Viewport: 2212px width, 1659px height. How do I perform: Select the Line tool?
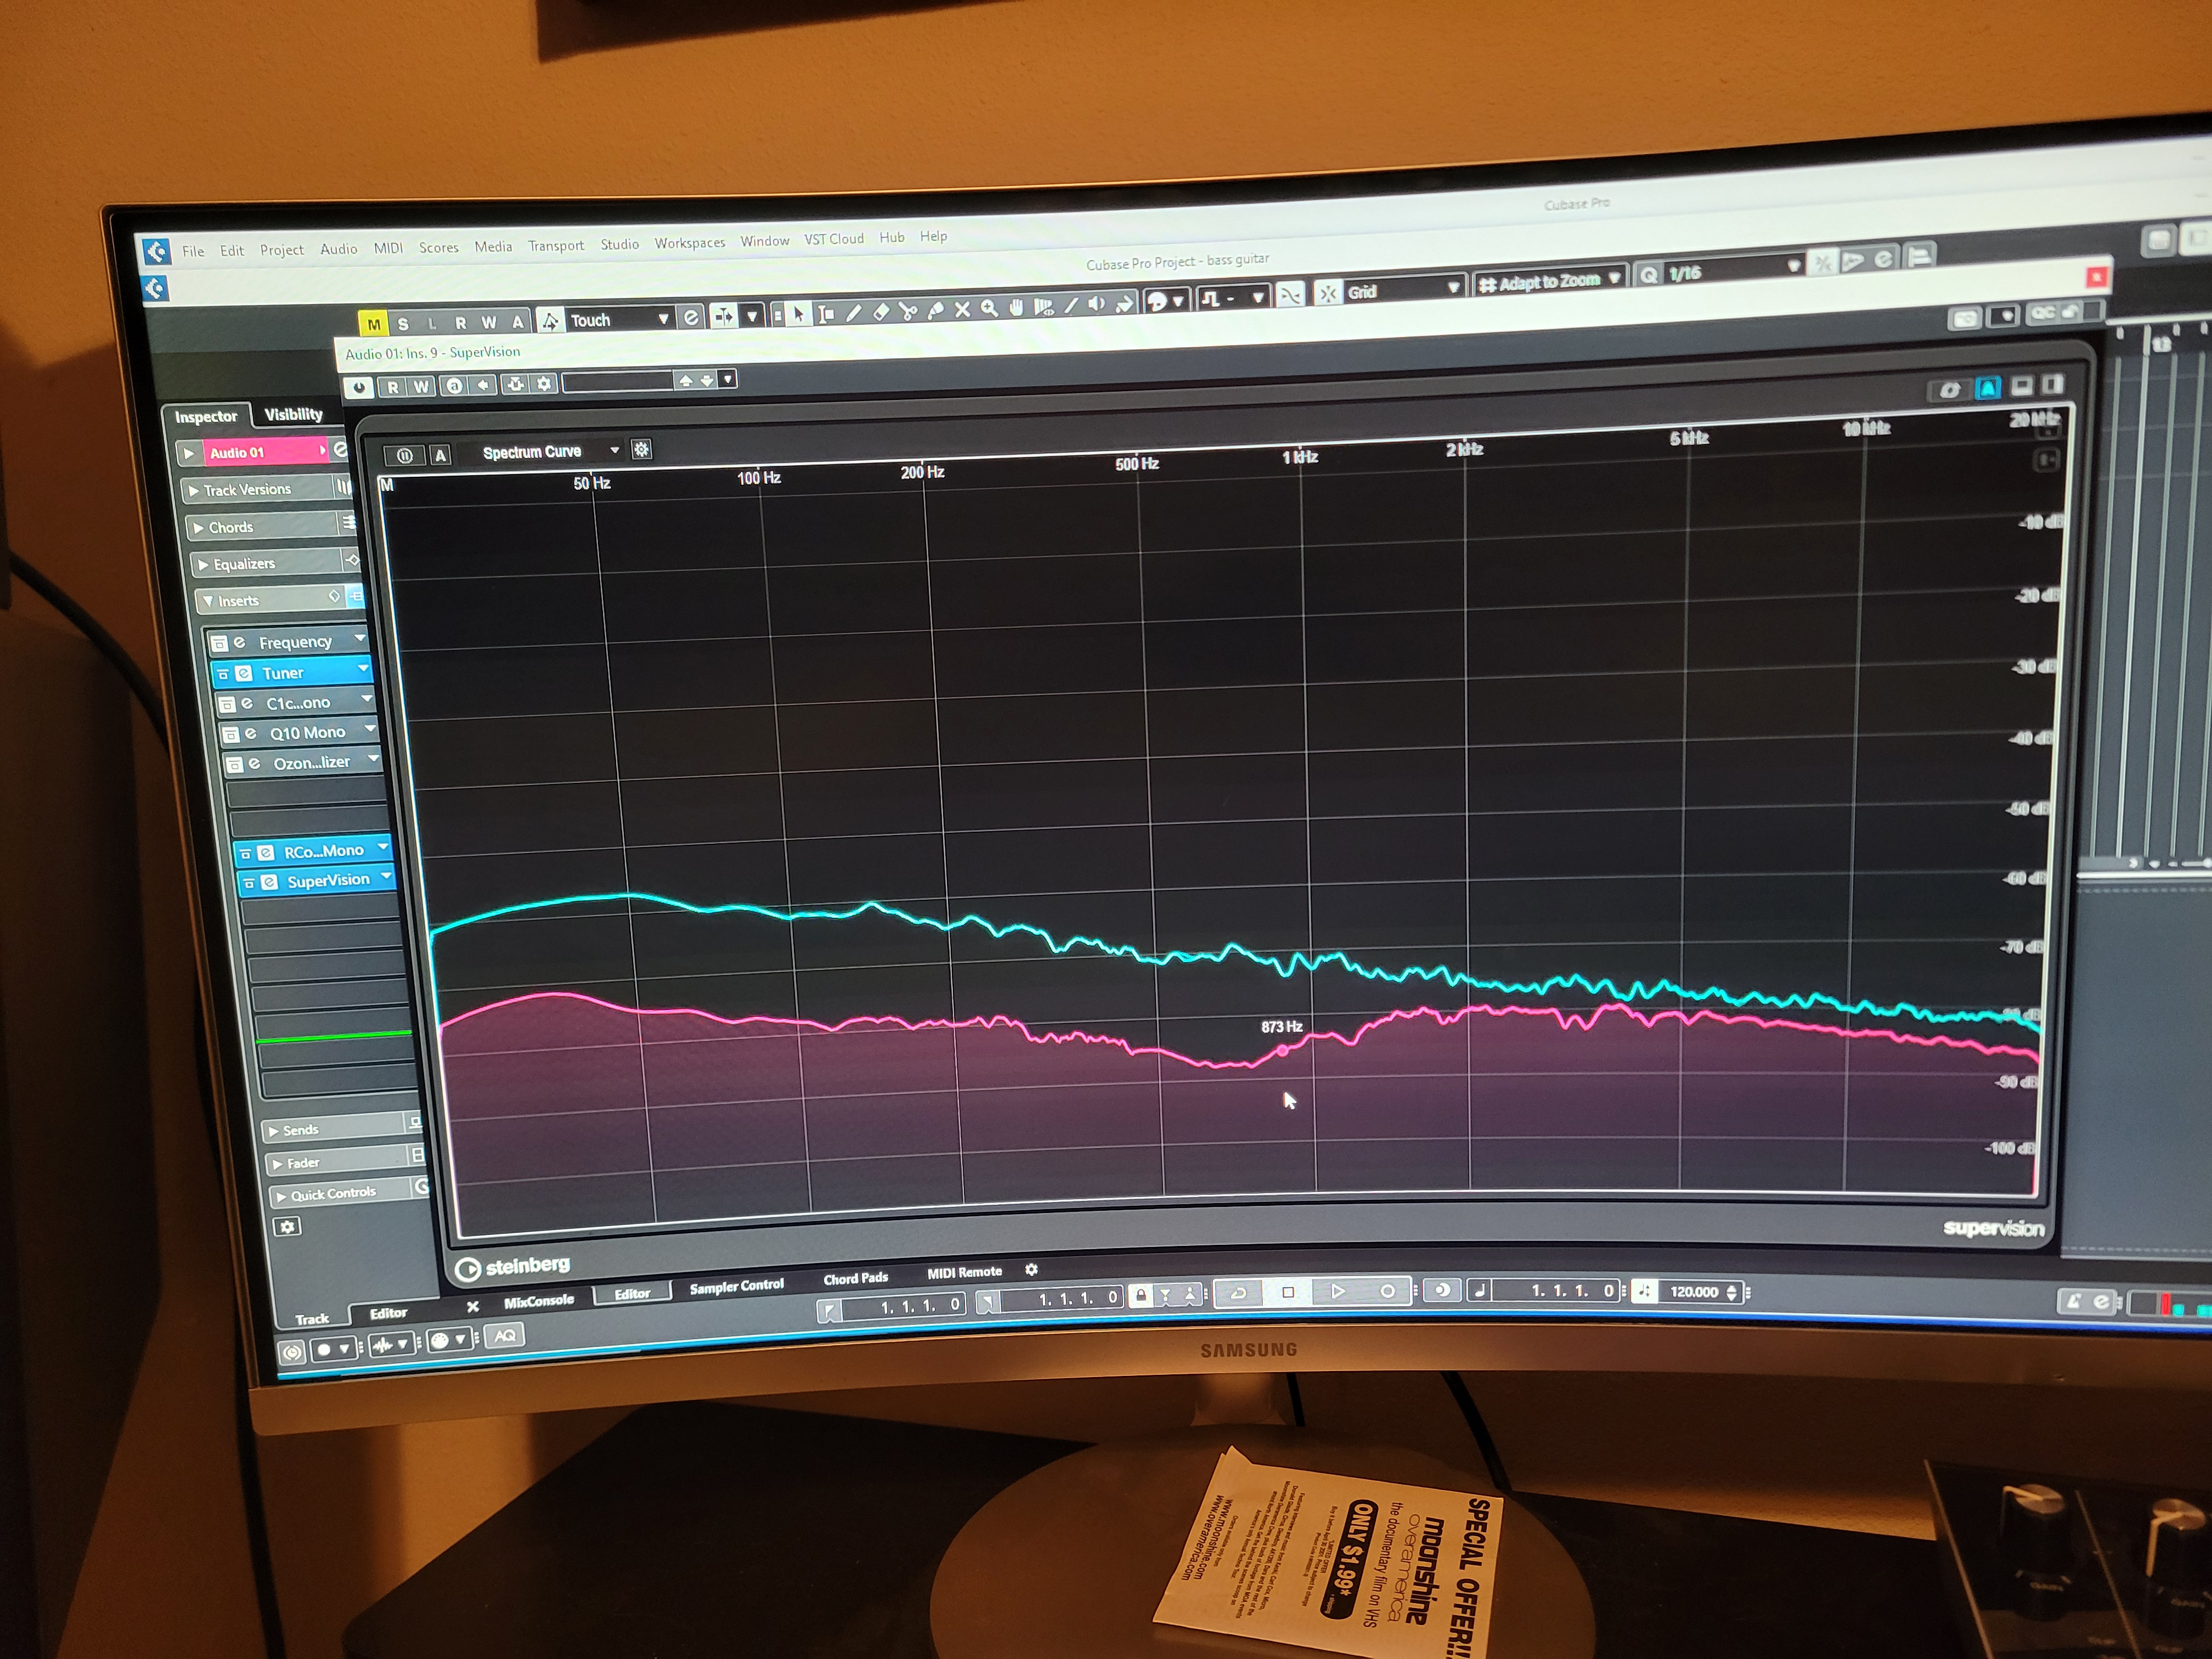(1070, 305)
